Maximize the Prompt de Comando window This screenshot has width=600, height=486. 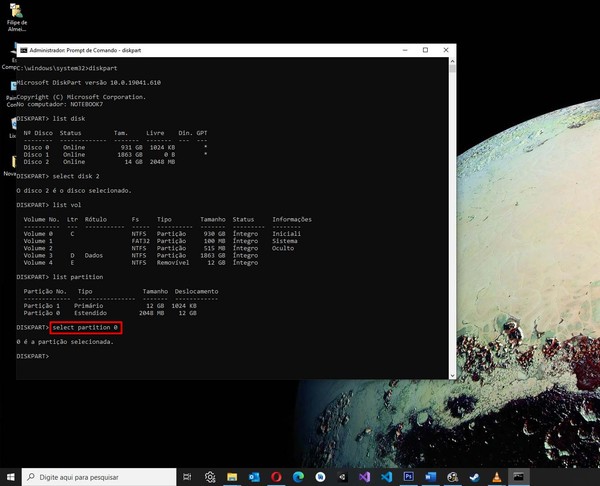pos(425,49)
